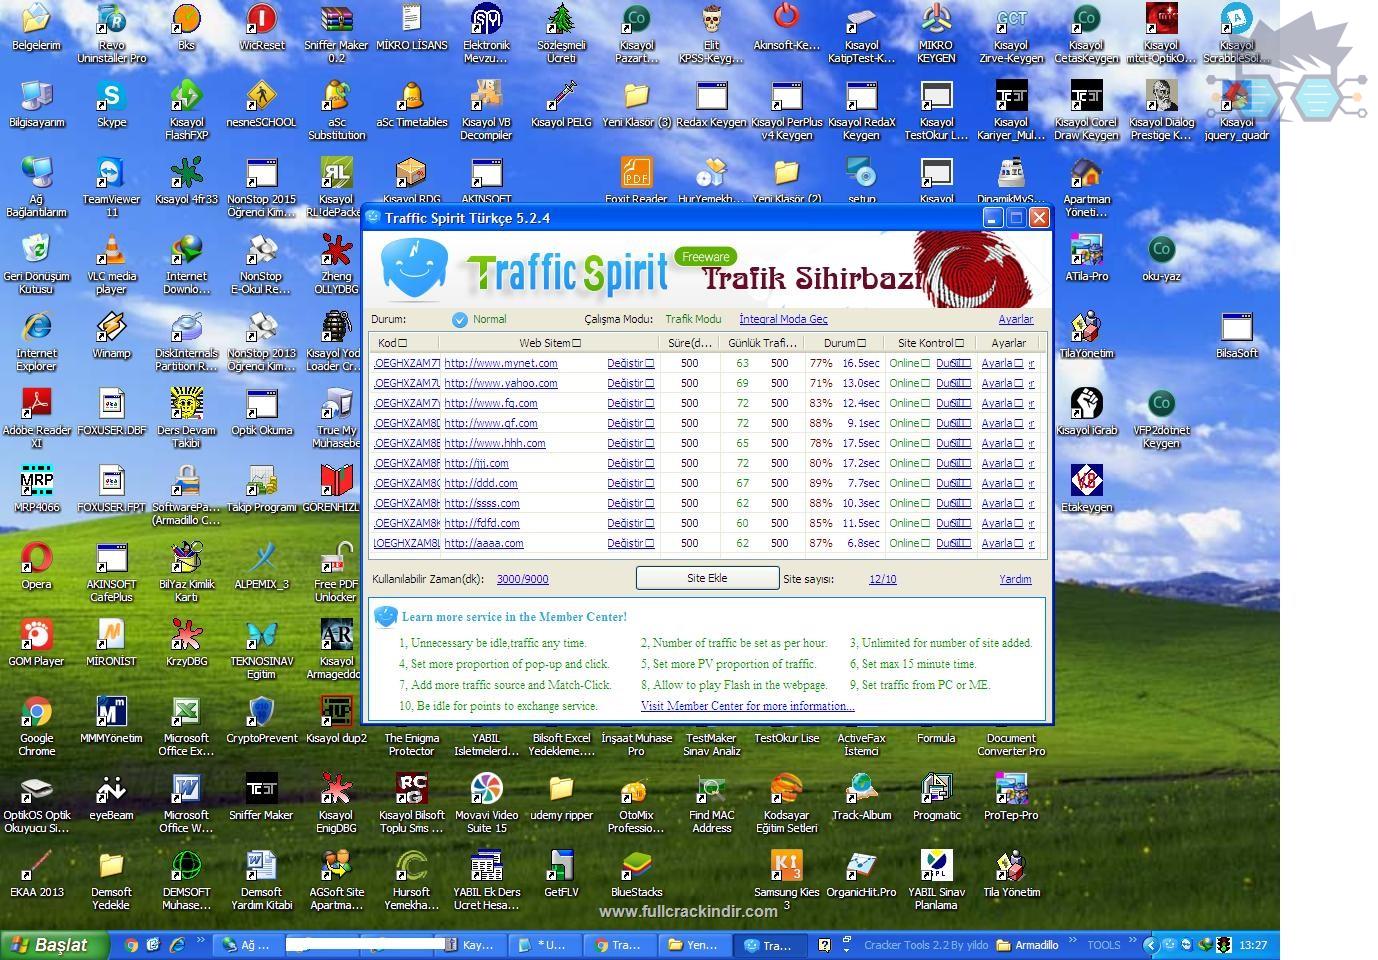Click the Kod column header
1378x960 pixels.
[405, 343]
